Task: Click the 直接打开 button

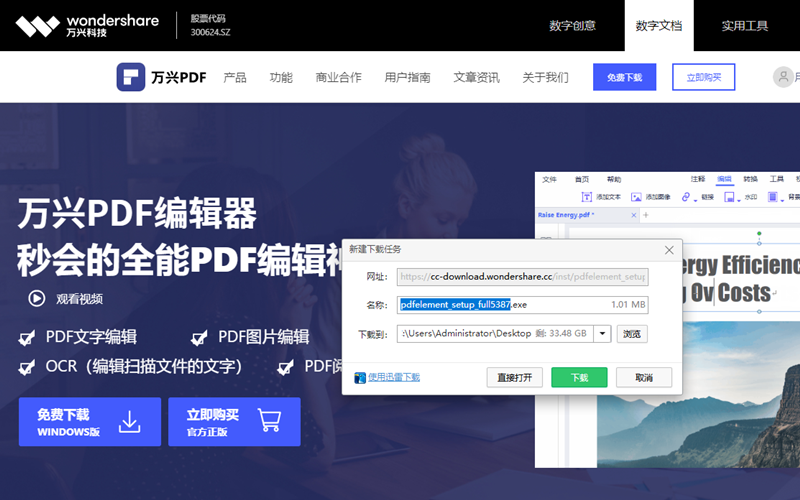Action: 515,378
